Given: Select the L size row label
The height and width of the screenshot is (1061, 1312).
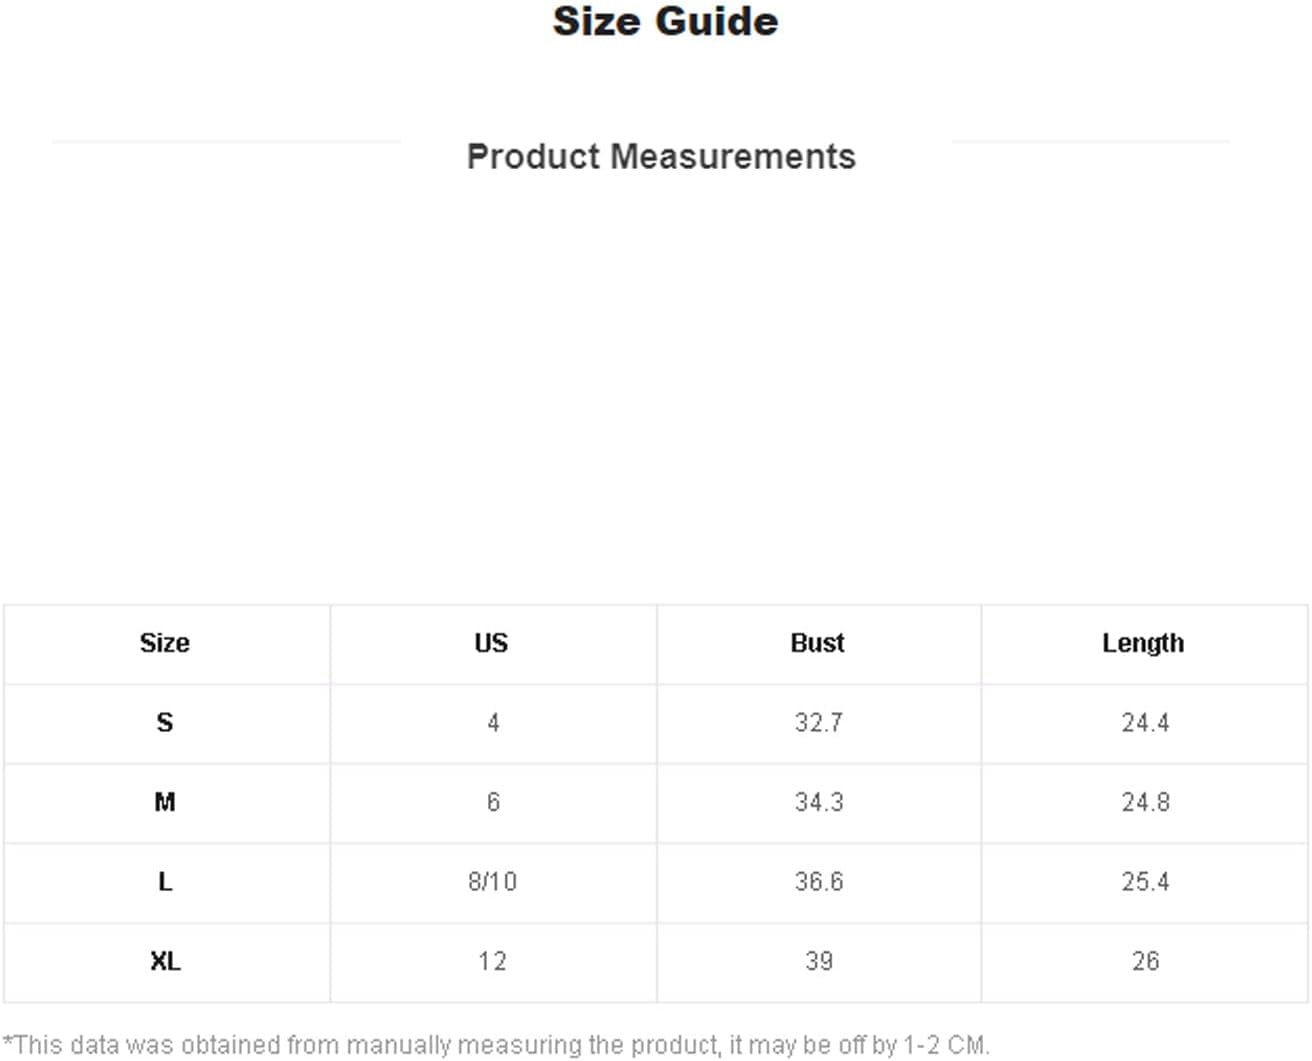Looking at the screenshot, I should pos(165,881).
